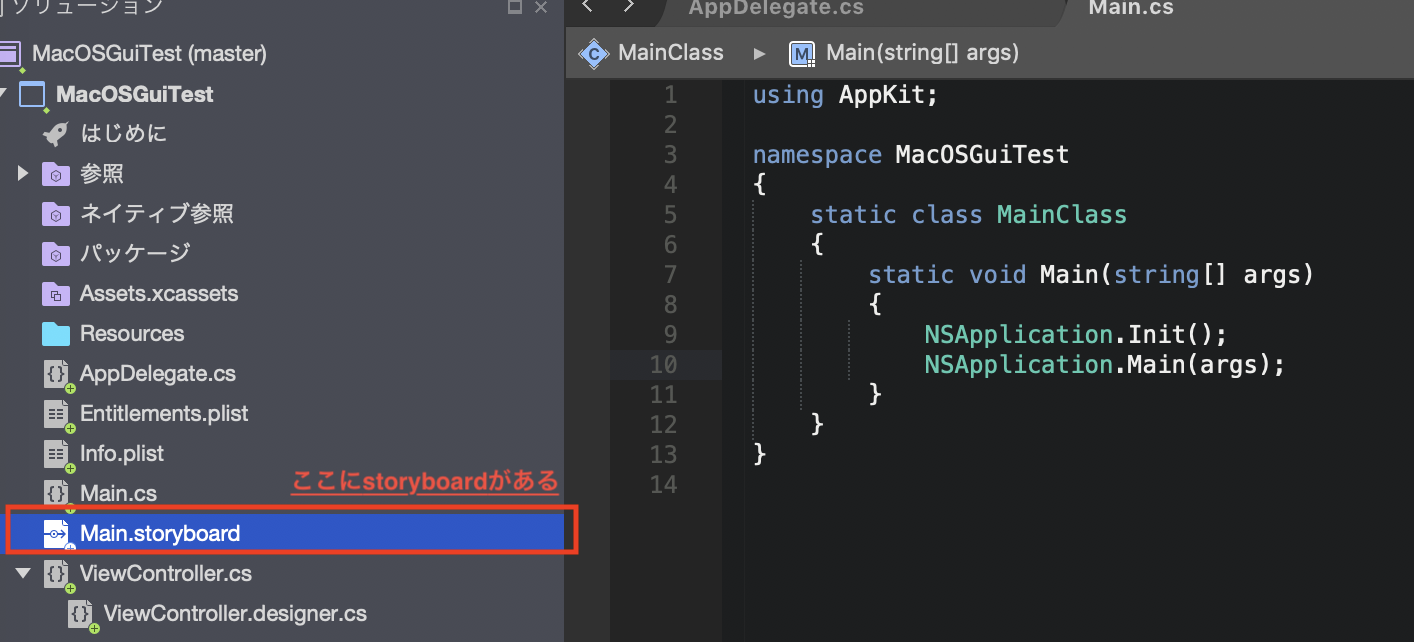1414x642 pixels.
Task: Click the rocket icon beside はじめに
Action: click(56, 134)
